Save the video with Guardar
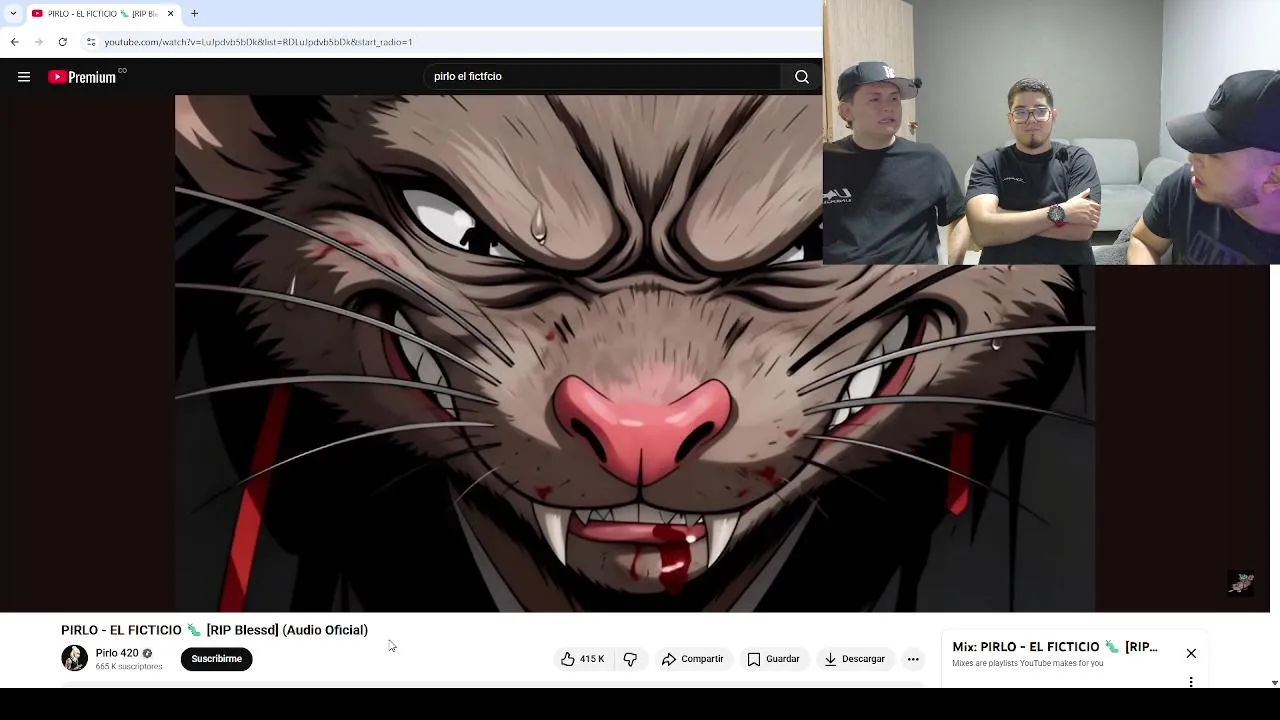Screen dimensions: 1280x720 [774, 659]
